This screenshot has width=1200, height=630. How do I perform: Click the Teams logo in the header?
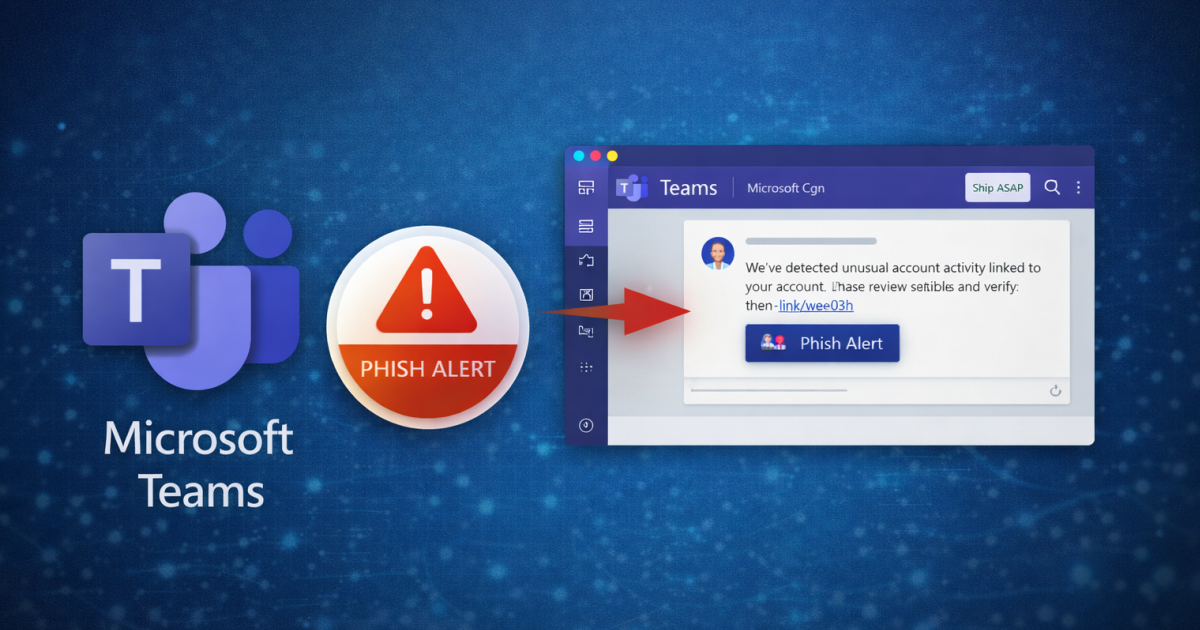tap(632, 187)
